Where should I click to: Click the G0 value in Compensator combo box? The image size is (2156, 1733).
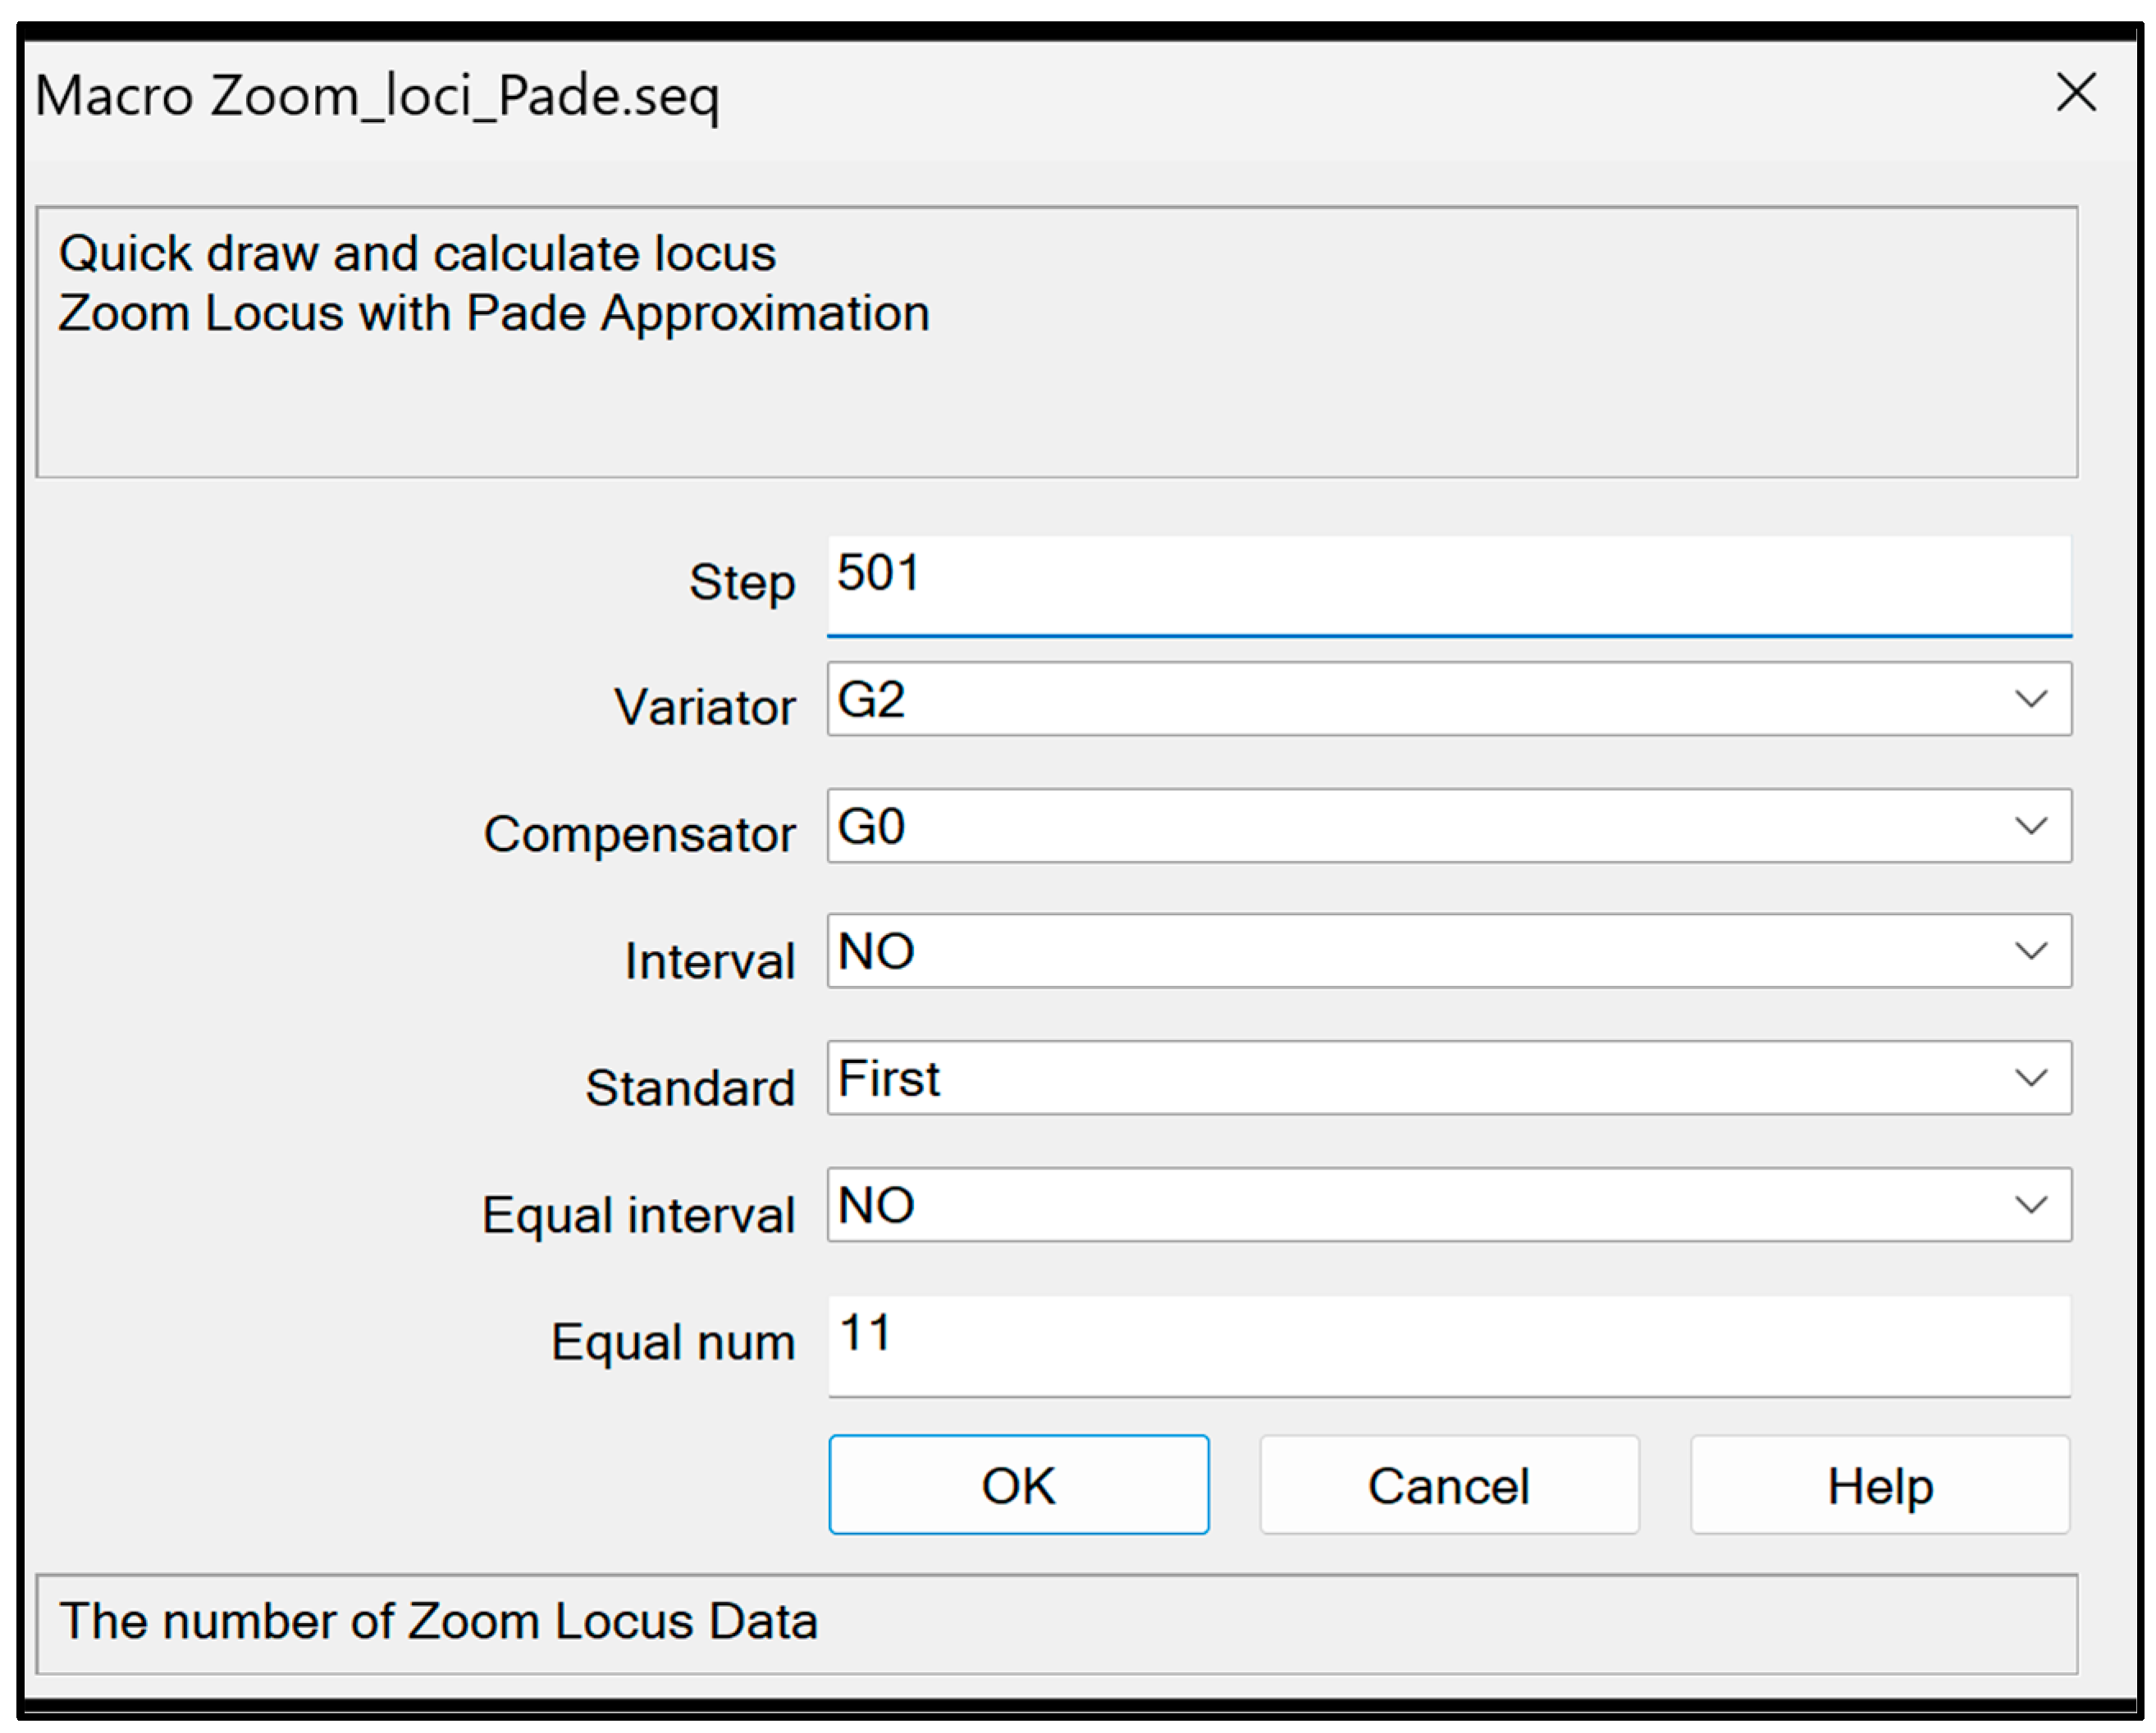coord(872,826)
